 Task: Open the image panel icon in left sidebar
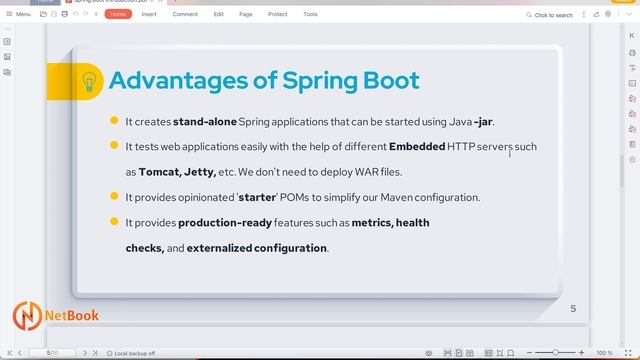[x=7, y=57]
